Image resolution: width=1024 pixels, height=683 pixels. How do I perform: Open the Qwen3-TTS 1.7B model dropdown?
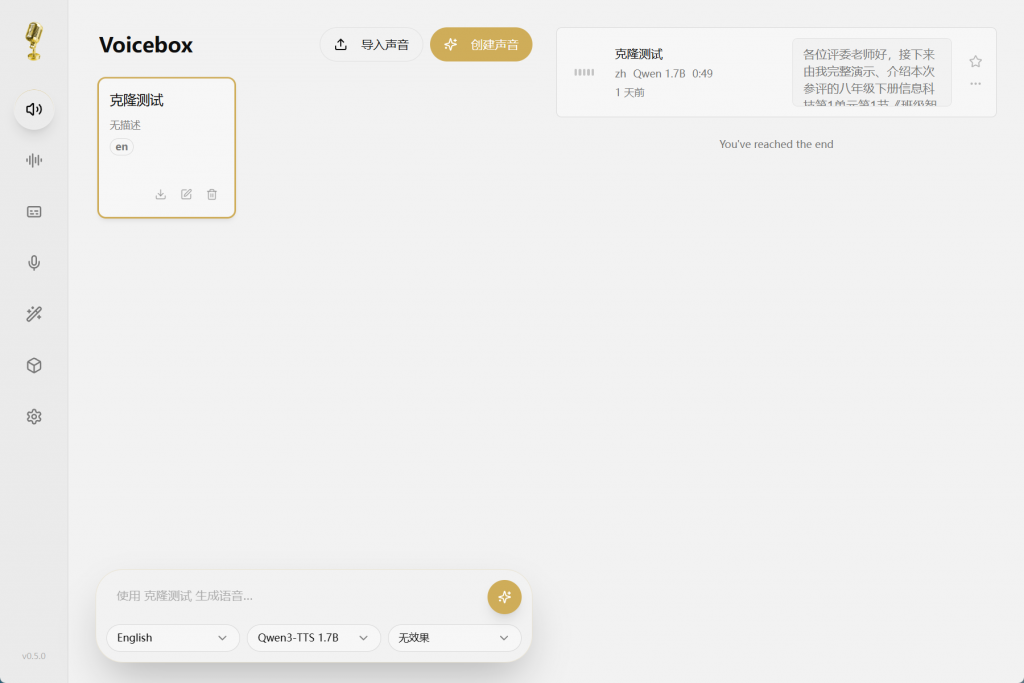[313, 638]
